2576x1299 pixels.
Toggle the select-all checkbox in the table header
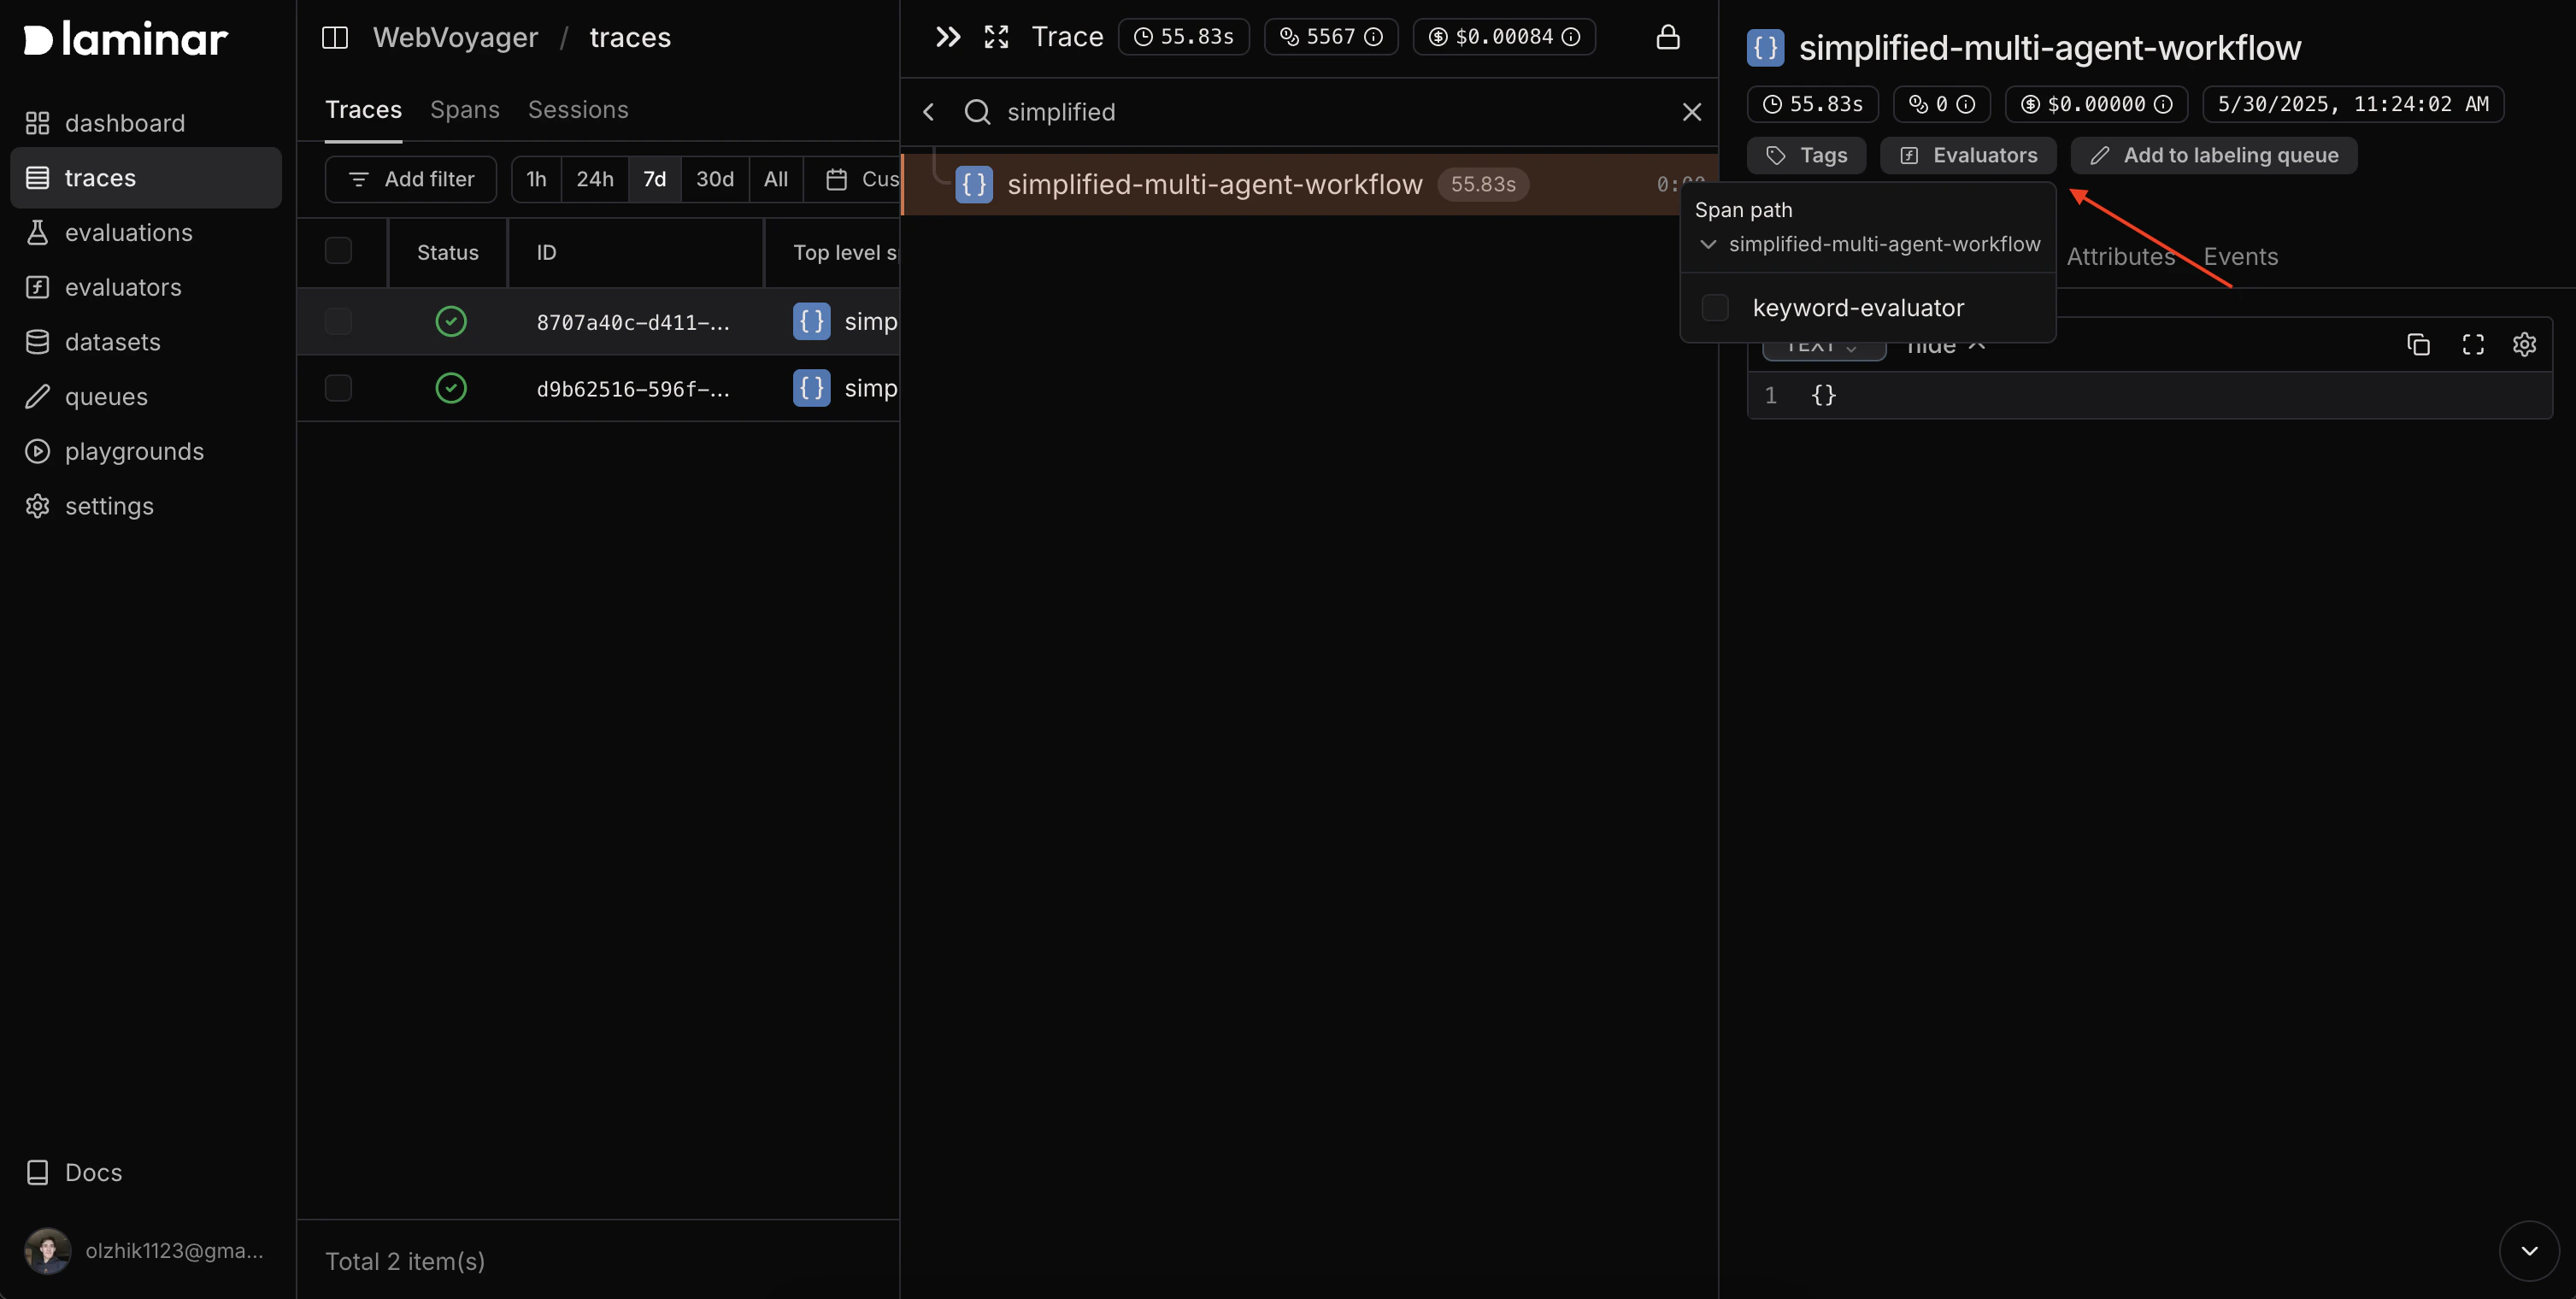click(x=337, y=251)
